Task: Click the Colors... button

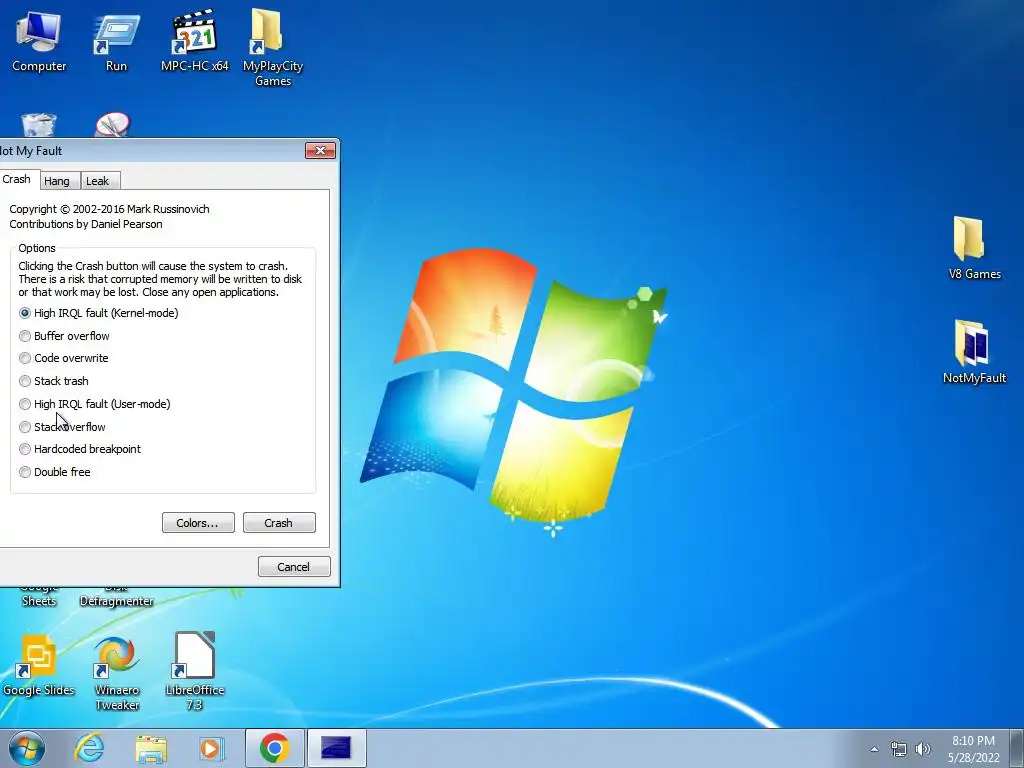Action: click(x=198, y=522)
